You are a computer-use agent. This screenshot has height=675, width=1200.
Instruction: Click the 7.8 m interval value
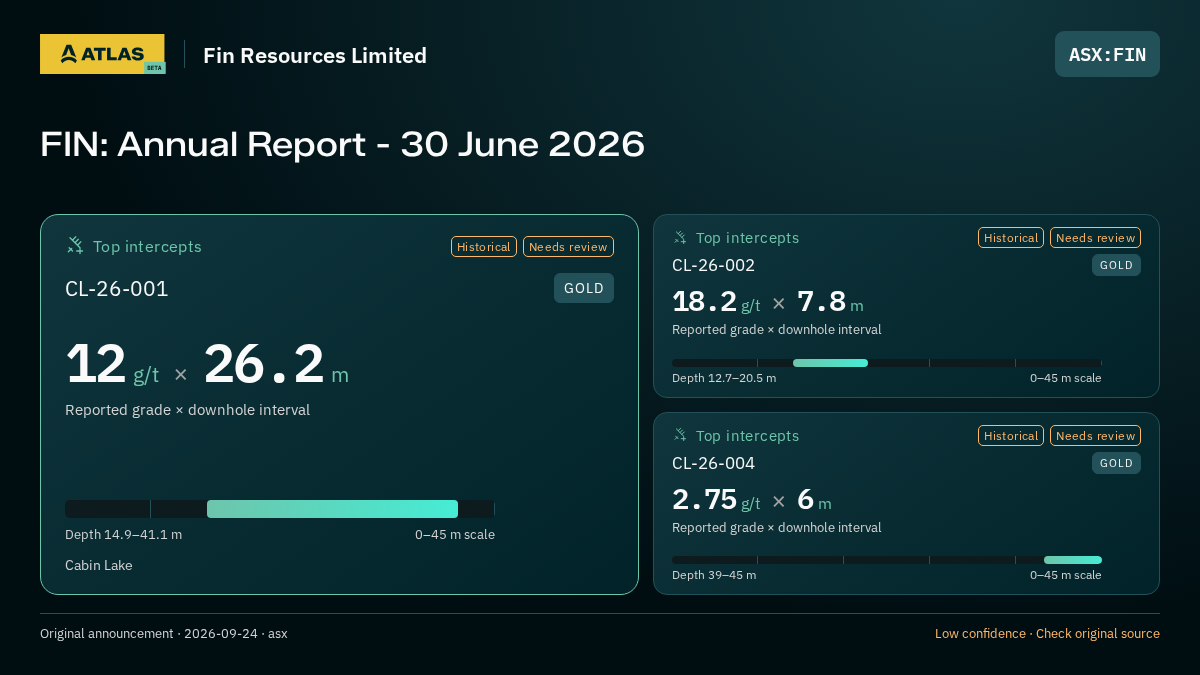click(x=830, y=302)
